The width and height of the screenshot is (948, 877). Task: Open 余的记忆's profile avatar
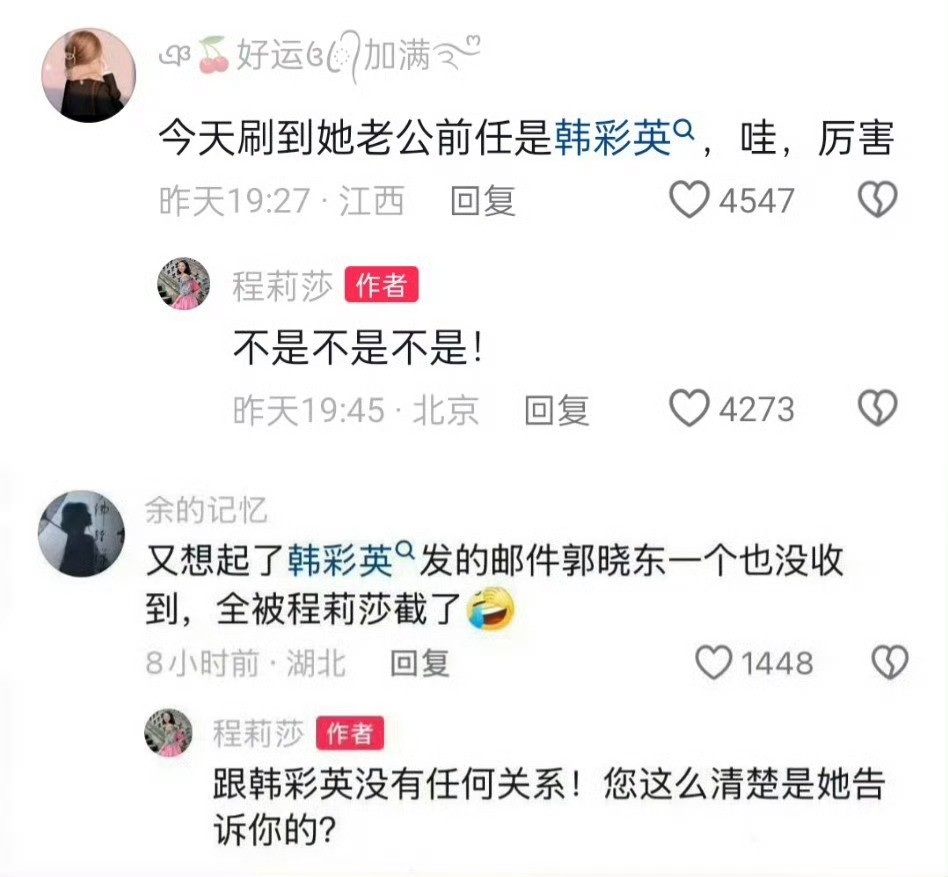click(x=82, y=534)
